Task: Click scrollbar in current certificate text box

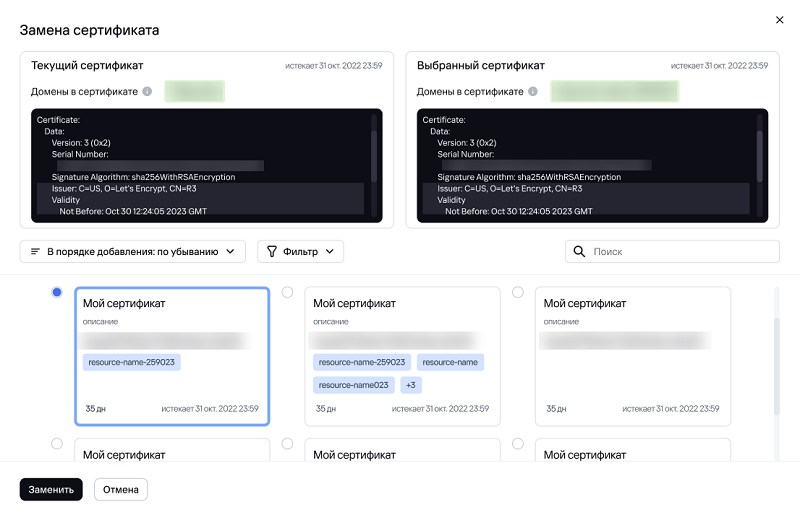Action: [374, 150]
